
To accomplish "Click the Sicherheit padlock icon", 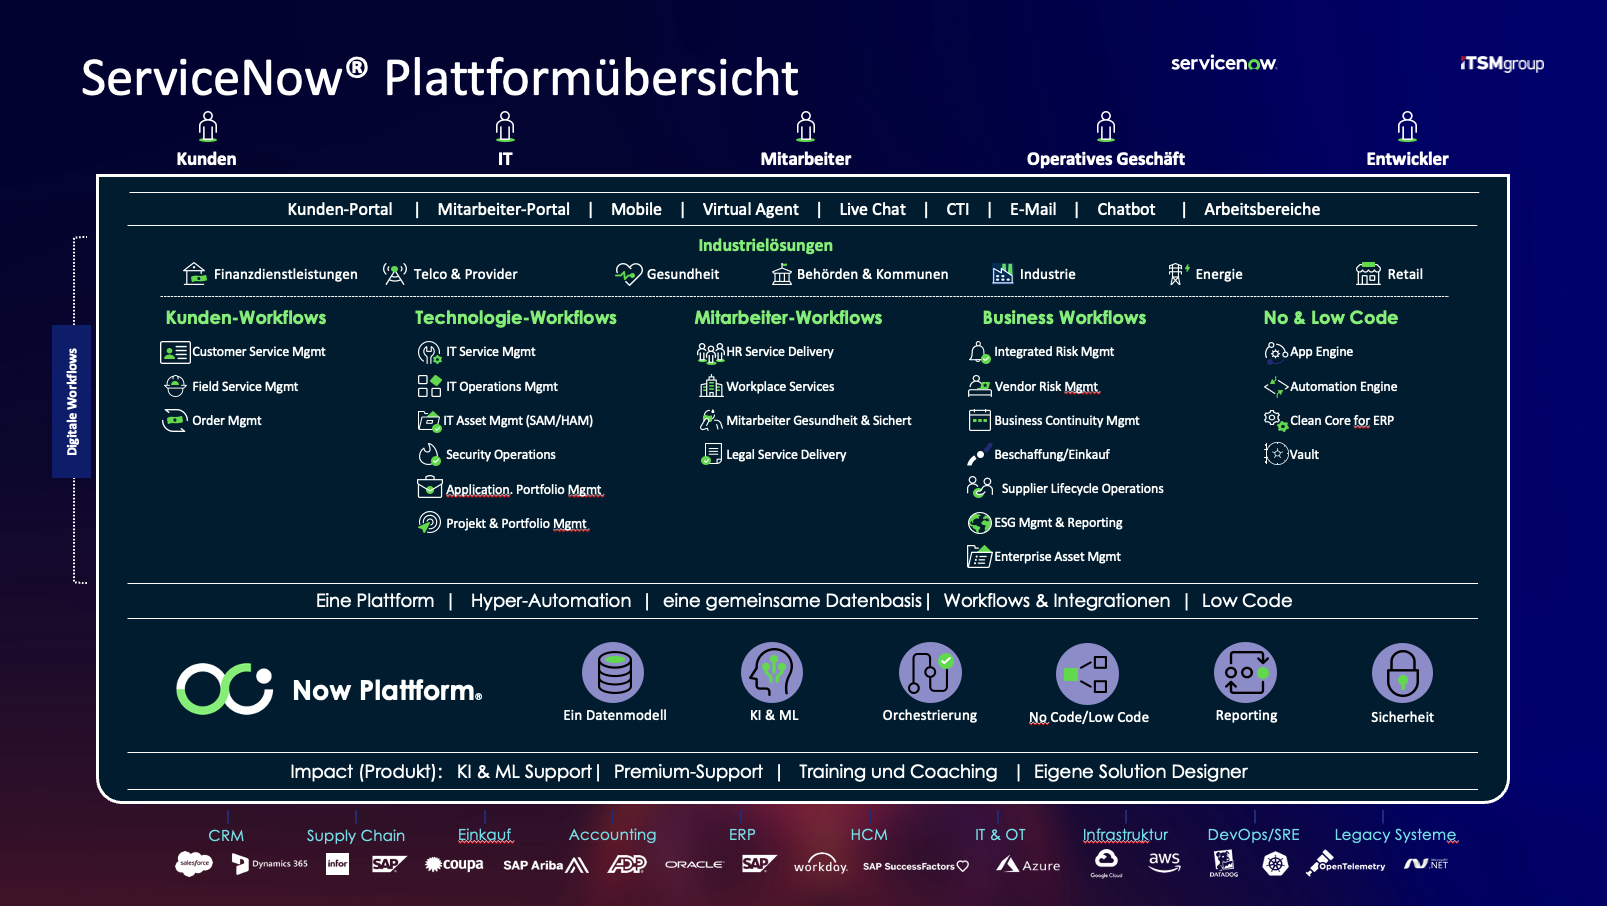I will coord(1402,673).
